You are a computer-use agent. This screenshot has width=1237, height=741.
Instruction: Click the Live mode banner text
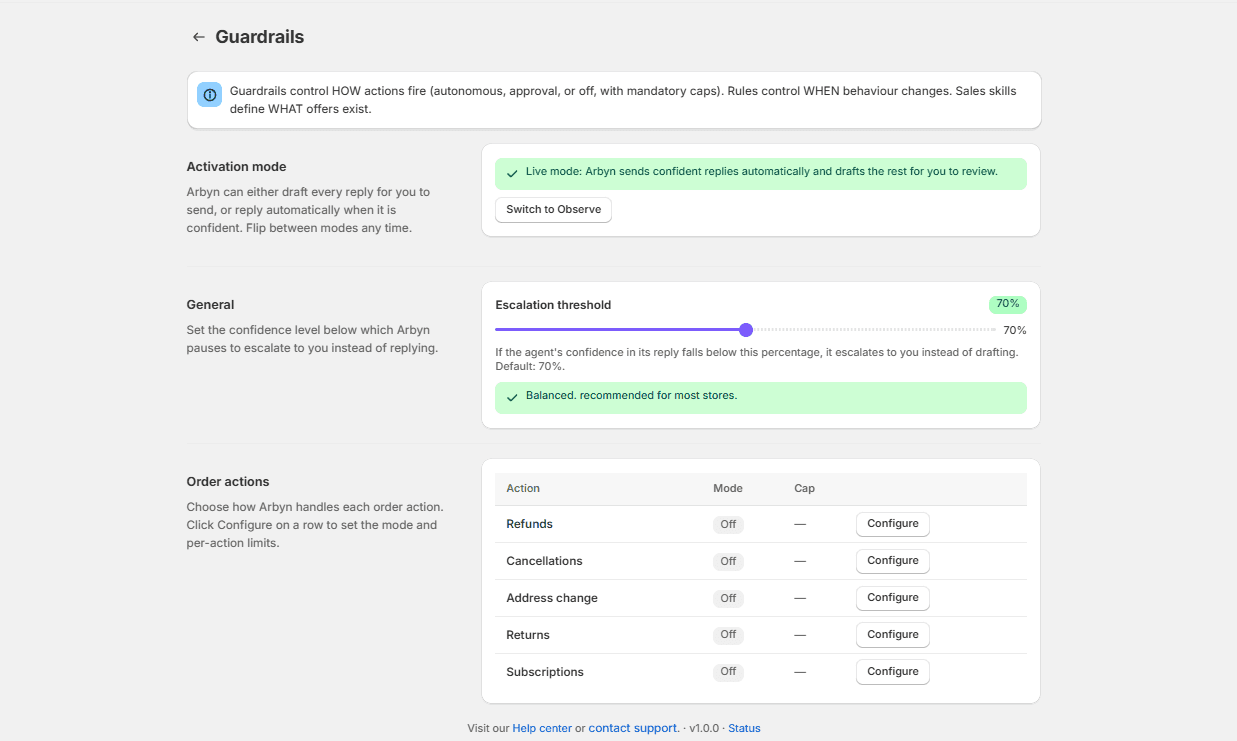(761, 172)
